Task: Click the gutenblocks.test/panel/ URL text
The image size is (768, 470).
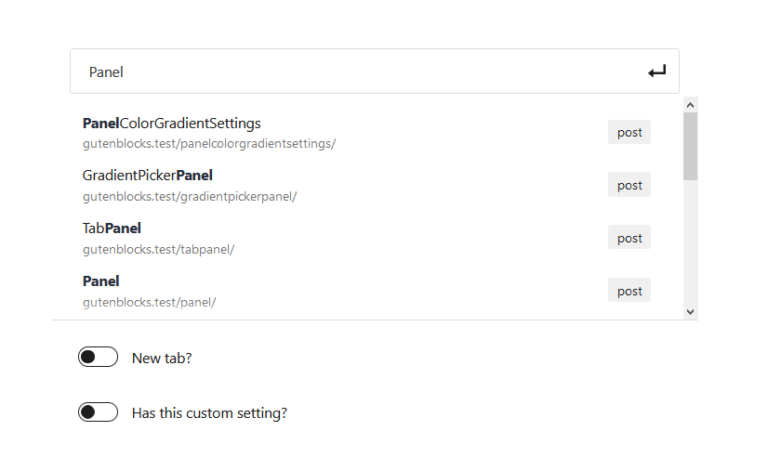Action: (149, 303)
